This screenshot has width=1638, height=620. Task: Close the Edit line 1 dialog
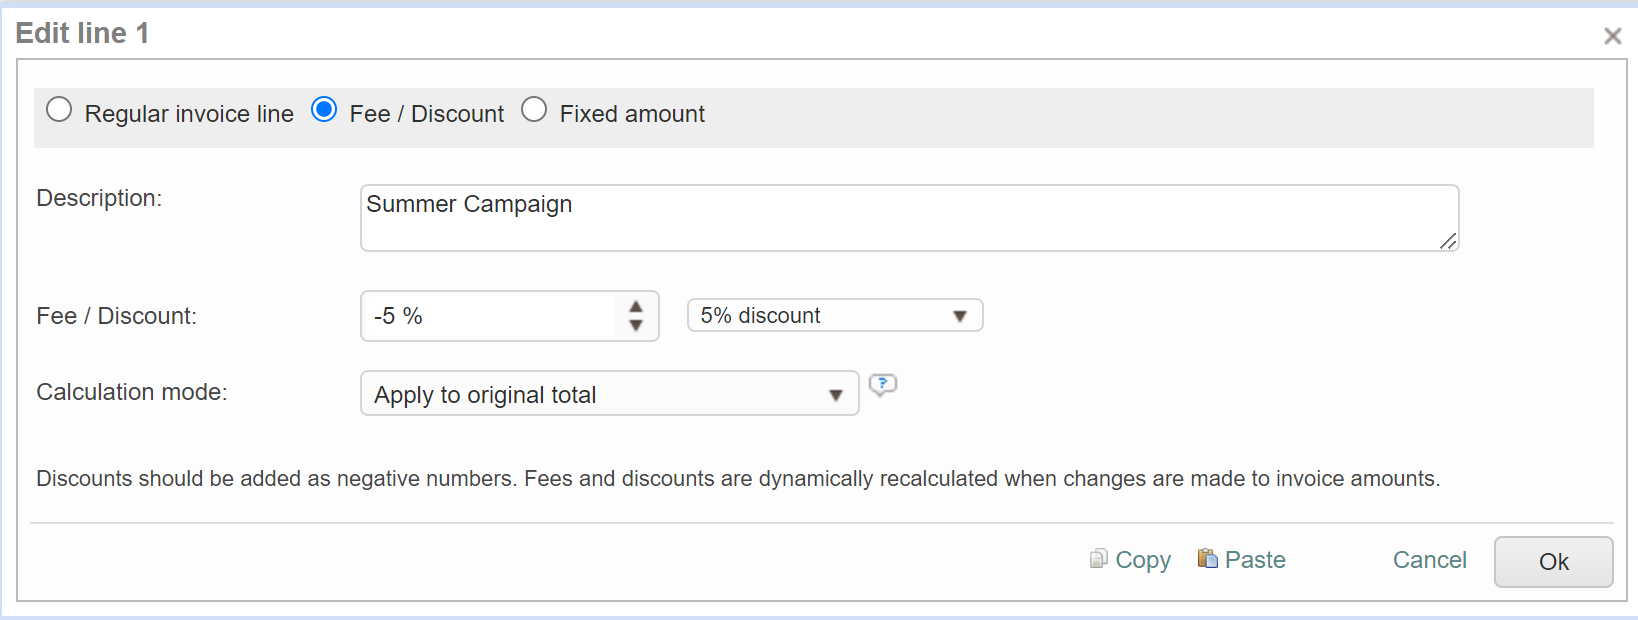coord(1612,37)
